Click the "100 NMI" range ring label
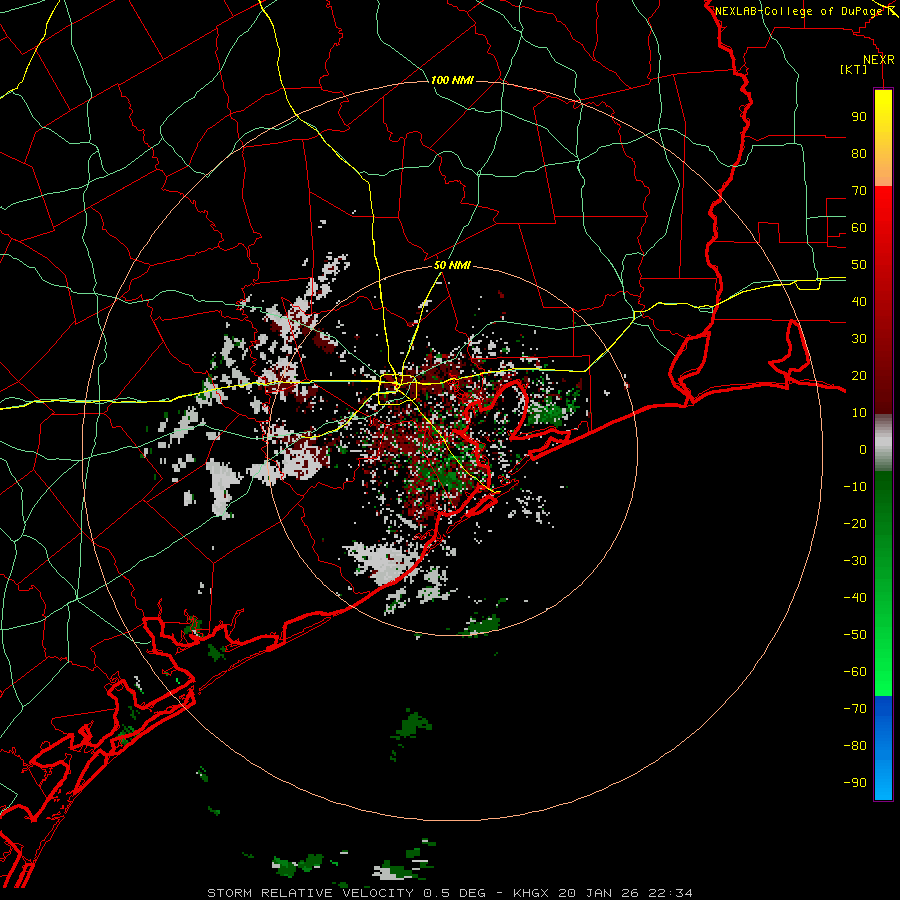The height and width of the screenshot is (900, 900). 452,80
